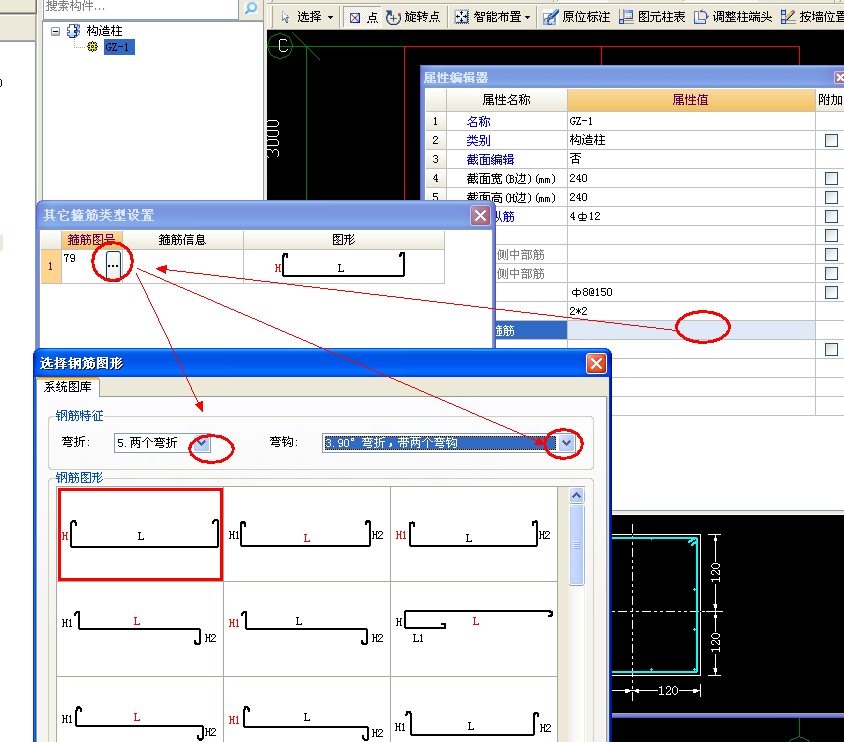The height and width of the screenshot is (742, 844).
Task: Choose the 旋转点 tool
Action: (x=413, y=17)
